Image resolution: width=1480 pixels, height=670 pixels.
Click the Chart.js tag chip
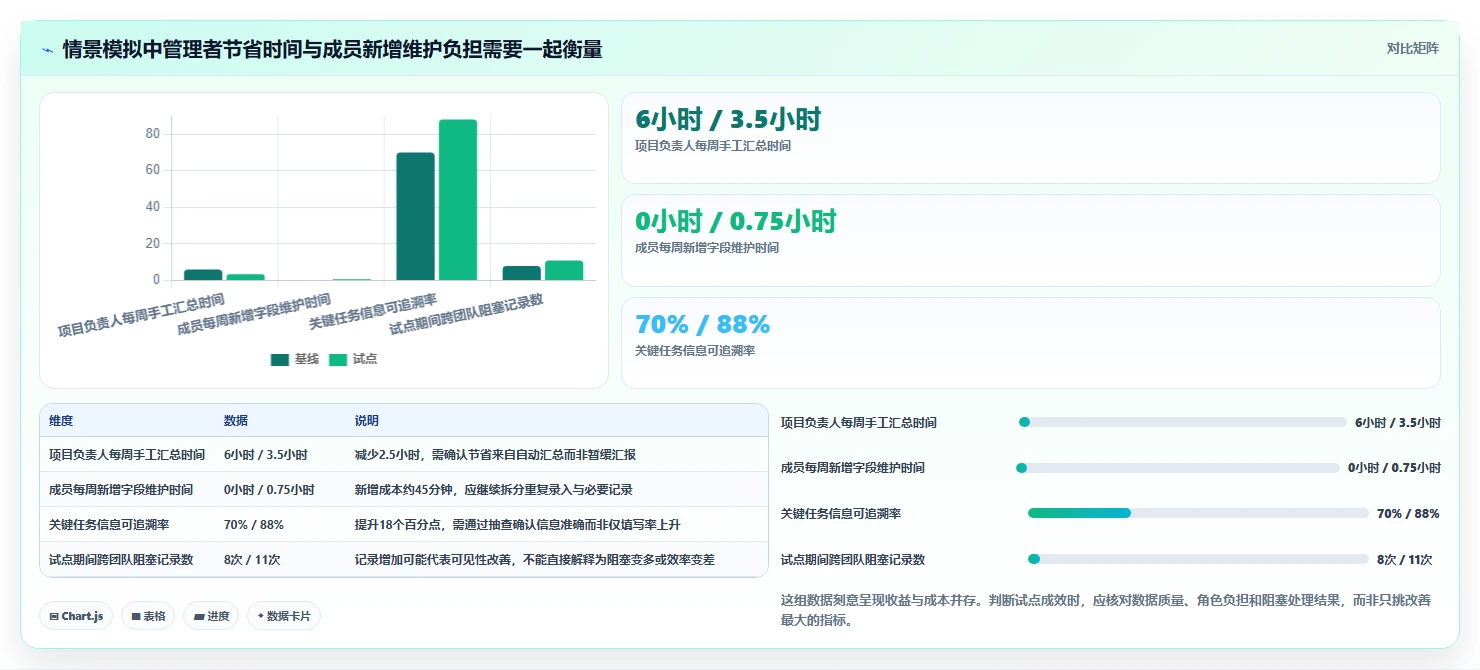pyautogui.click(x=76, y=616)
